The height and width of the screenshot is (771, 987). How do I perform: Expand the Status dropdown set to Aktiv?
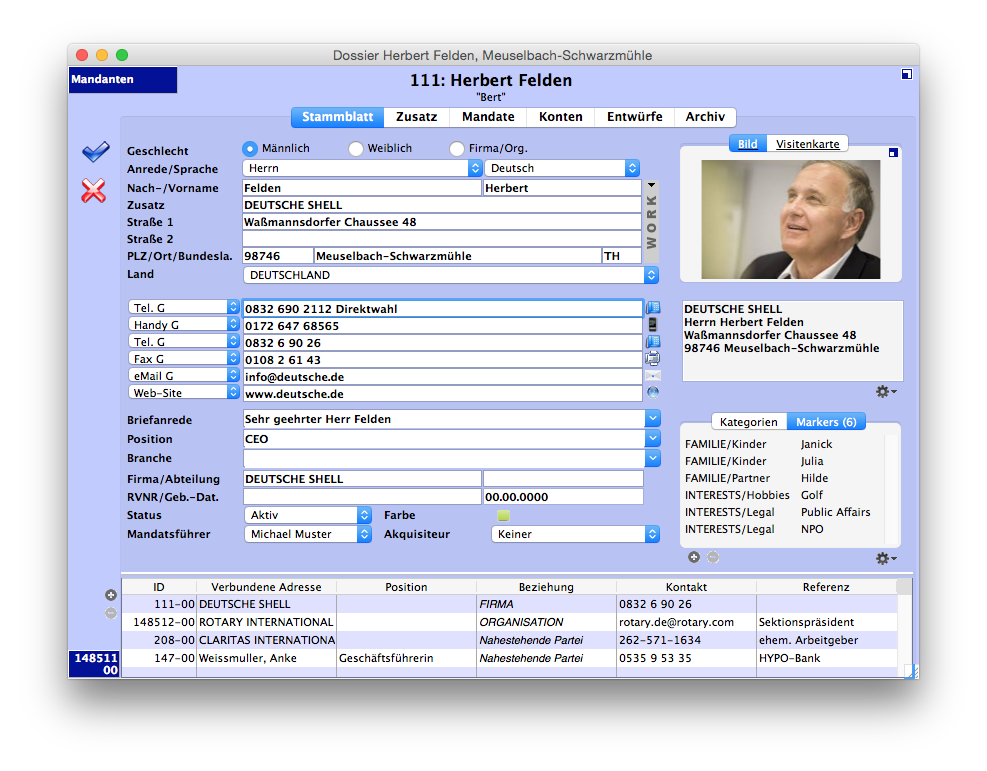click(366, 515)
